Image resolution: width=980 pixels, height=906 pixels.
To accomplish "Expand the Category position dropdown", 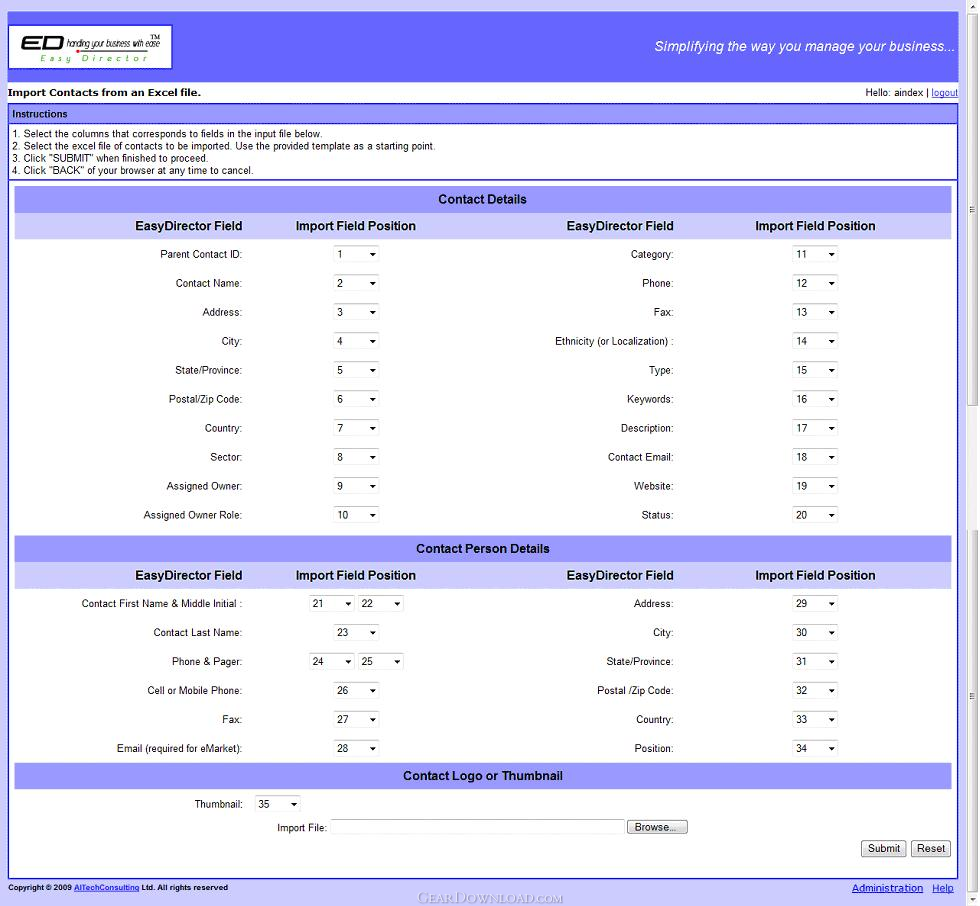I will (814, 254).
